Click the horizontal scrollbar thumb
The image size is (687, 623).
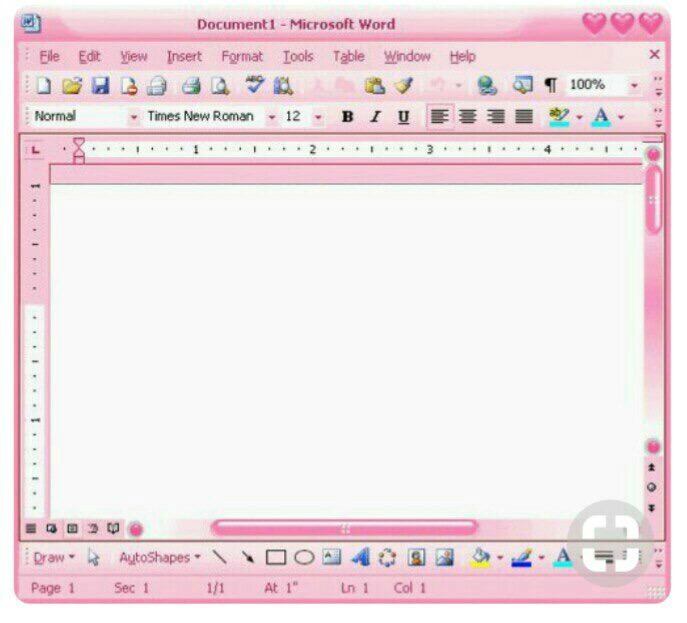pyautogui.click(x=344, y=528)
